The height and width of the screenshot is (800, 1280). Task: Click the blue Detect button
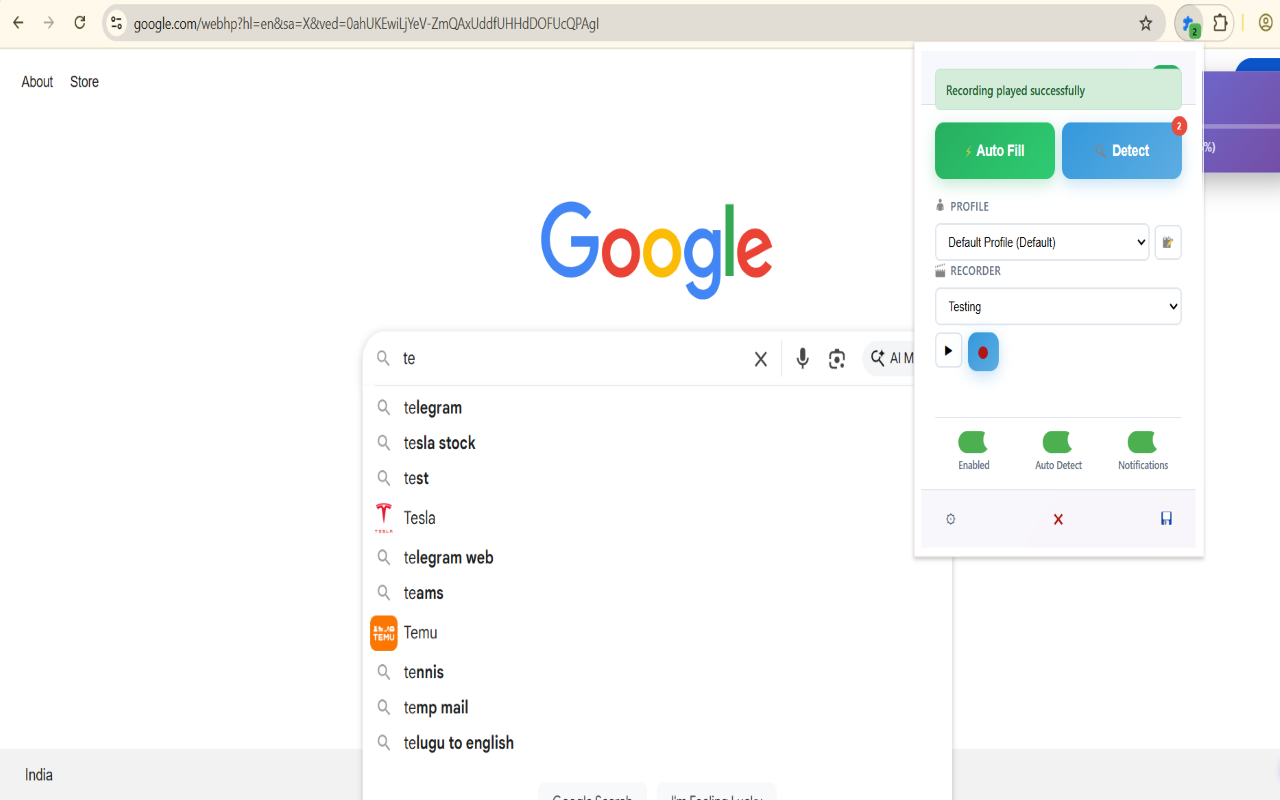click(x=1122, y=151)
